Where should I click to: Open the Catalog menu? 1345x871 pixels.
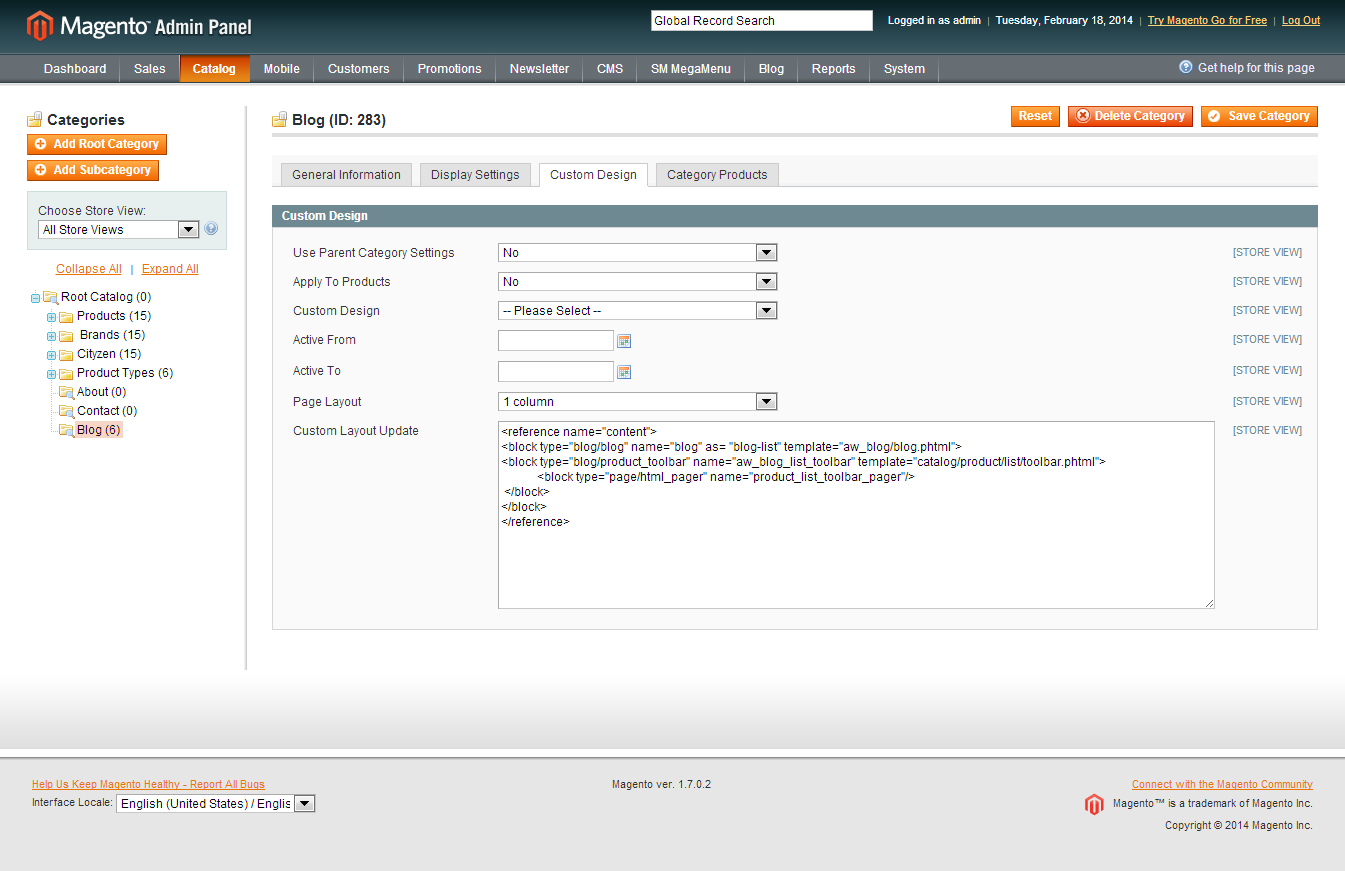click(x=214, y=69)
